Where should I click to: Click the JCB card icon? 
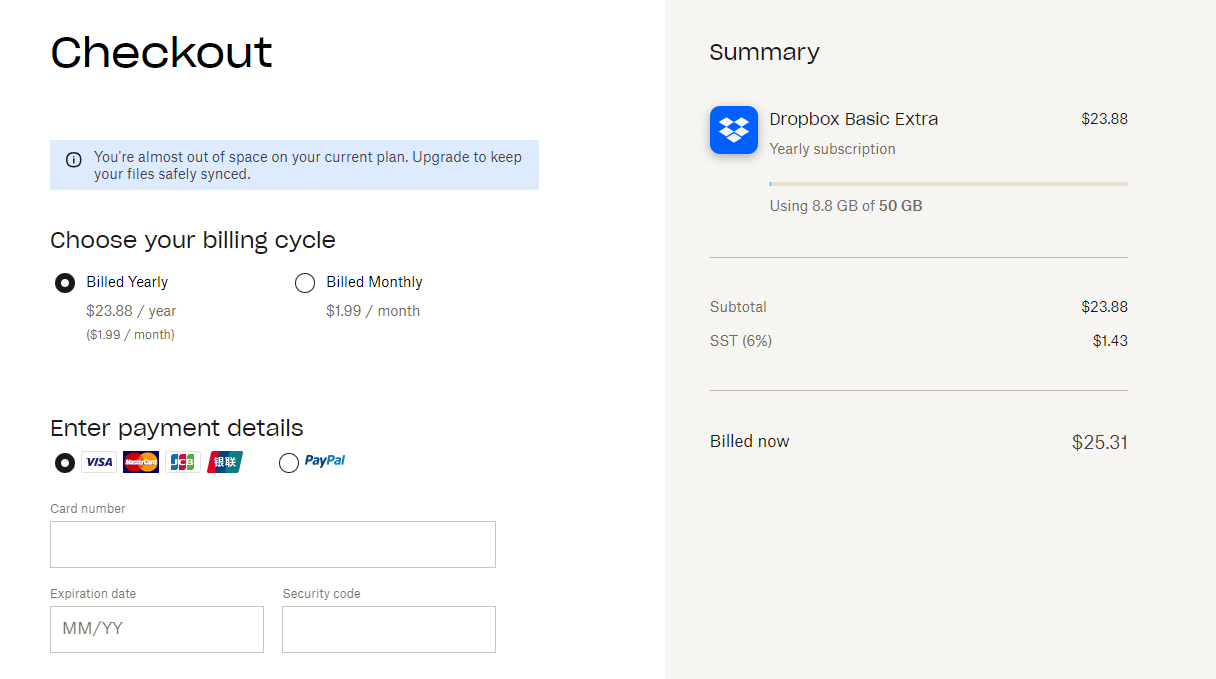coord(182,461)
